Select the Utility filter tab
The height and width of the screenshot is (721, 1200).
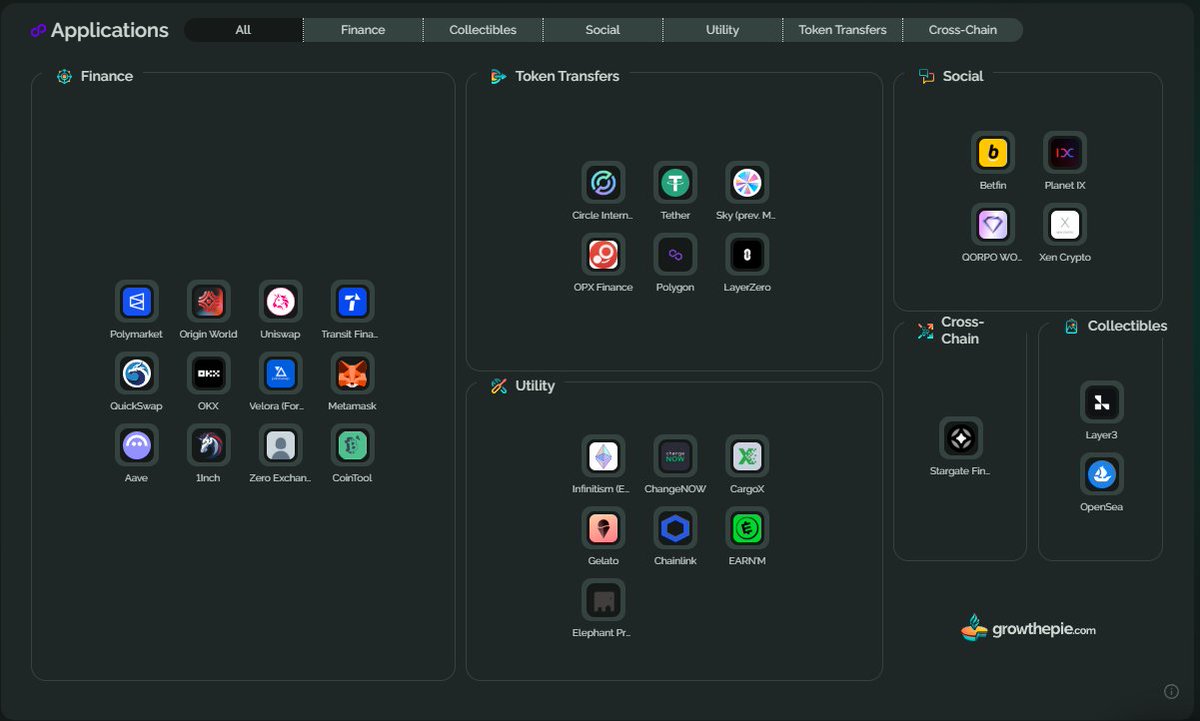point(723,30)
